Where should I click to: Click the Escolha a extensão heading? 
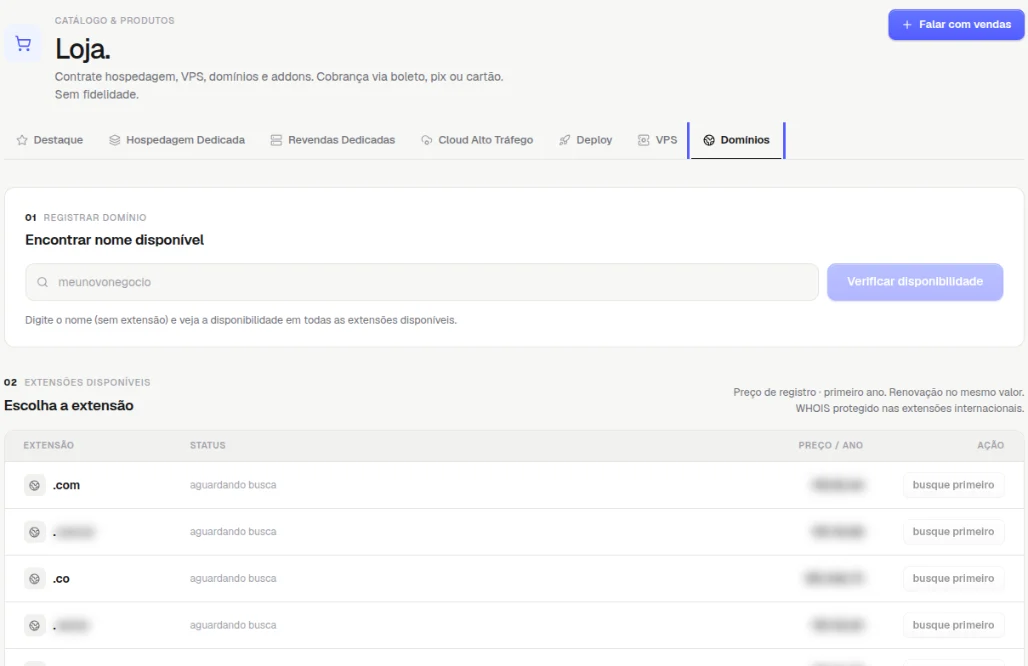(x=69, y=406)
